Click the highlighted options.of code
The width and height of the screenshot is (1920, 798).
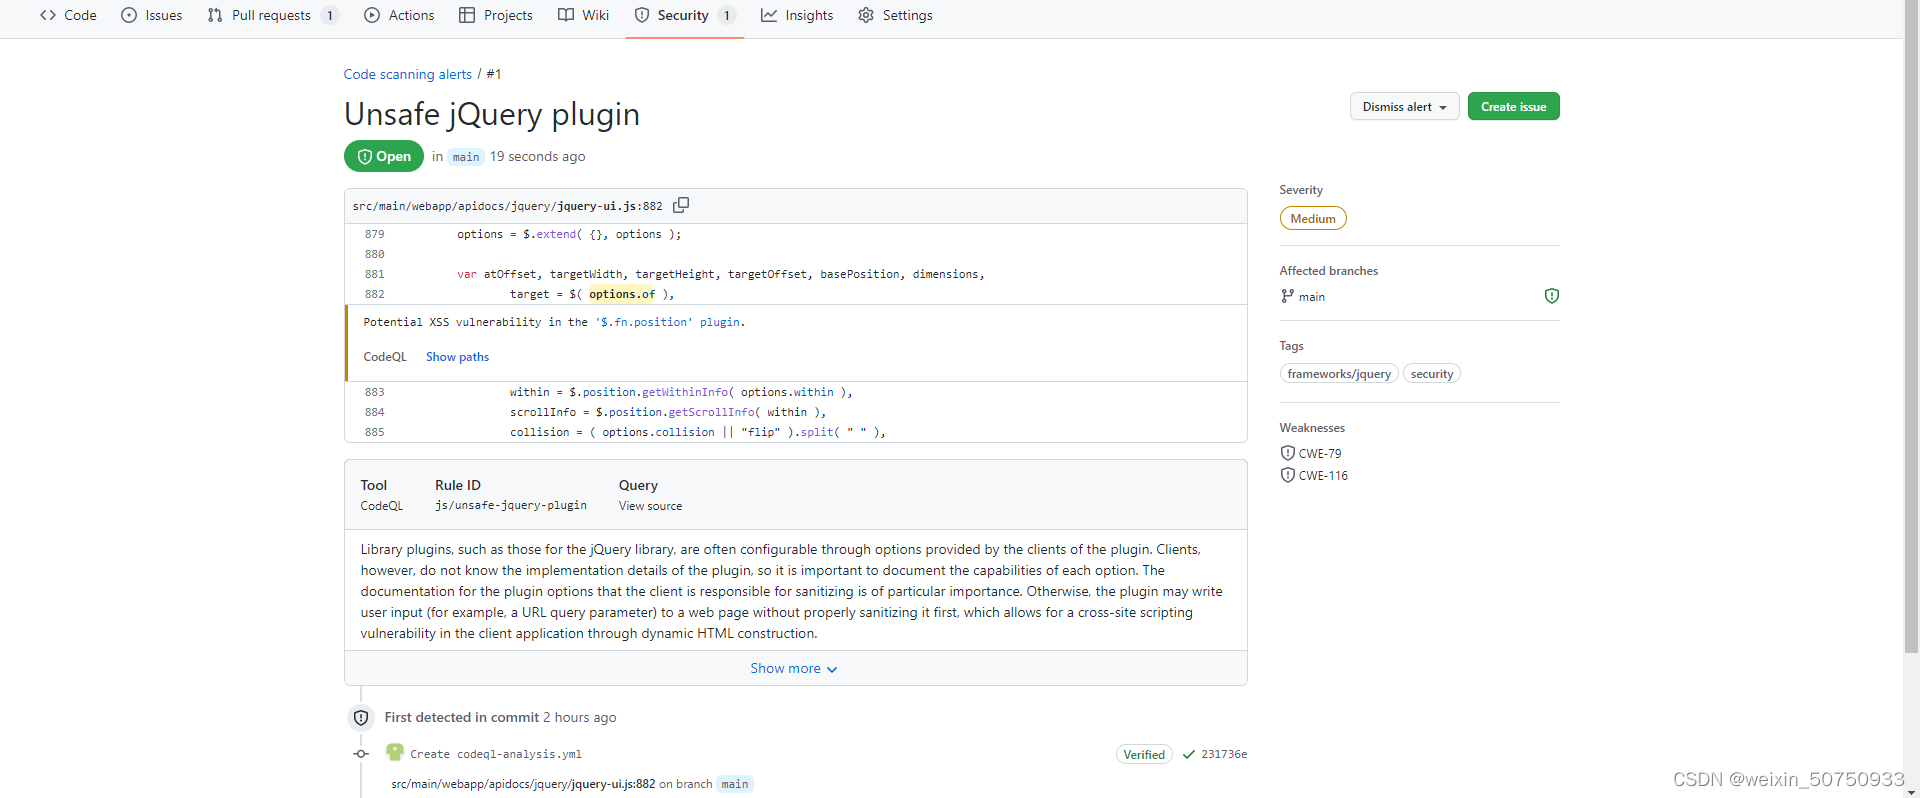click(622, 294)
